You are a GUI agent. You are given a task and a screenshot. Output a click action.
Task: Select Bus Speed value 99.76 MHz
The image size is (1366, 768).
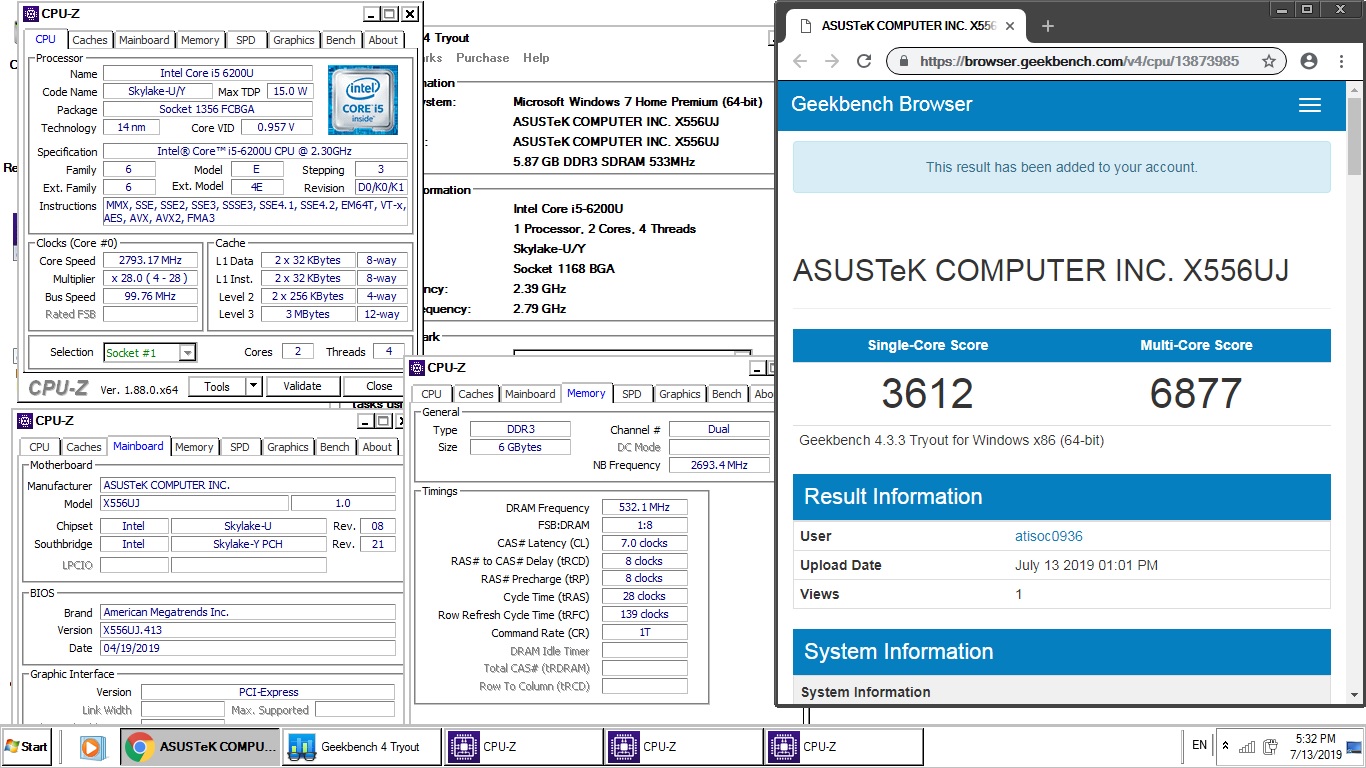click(151, 296)
